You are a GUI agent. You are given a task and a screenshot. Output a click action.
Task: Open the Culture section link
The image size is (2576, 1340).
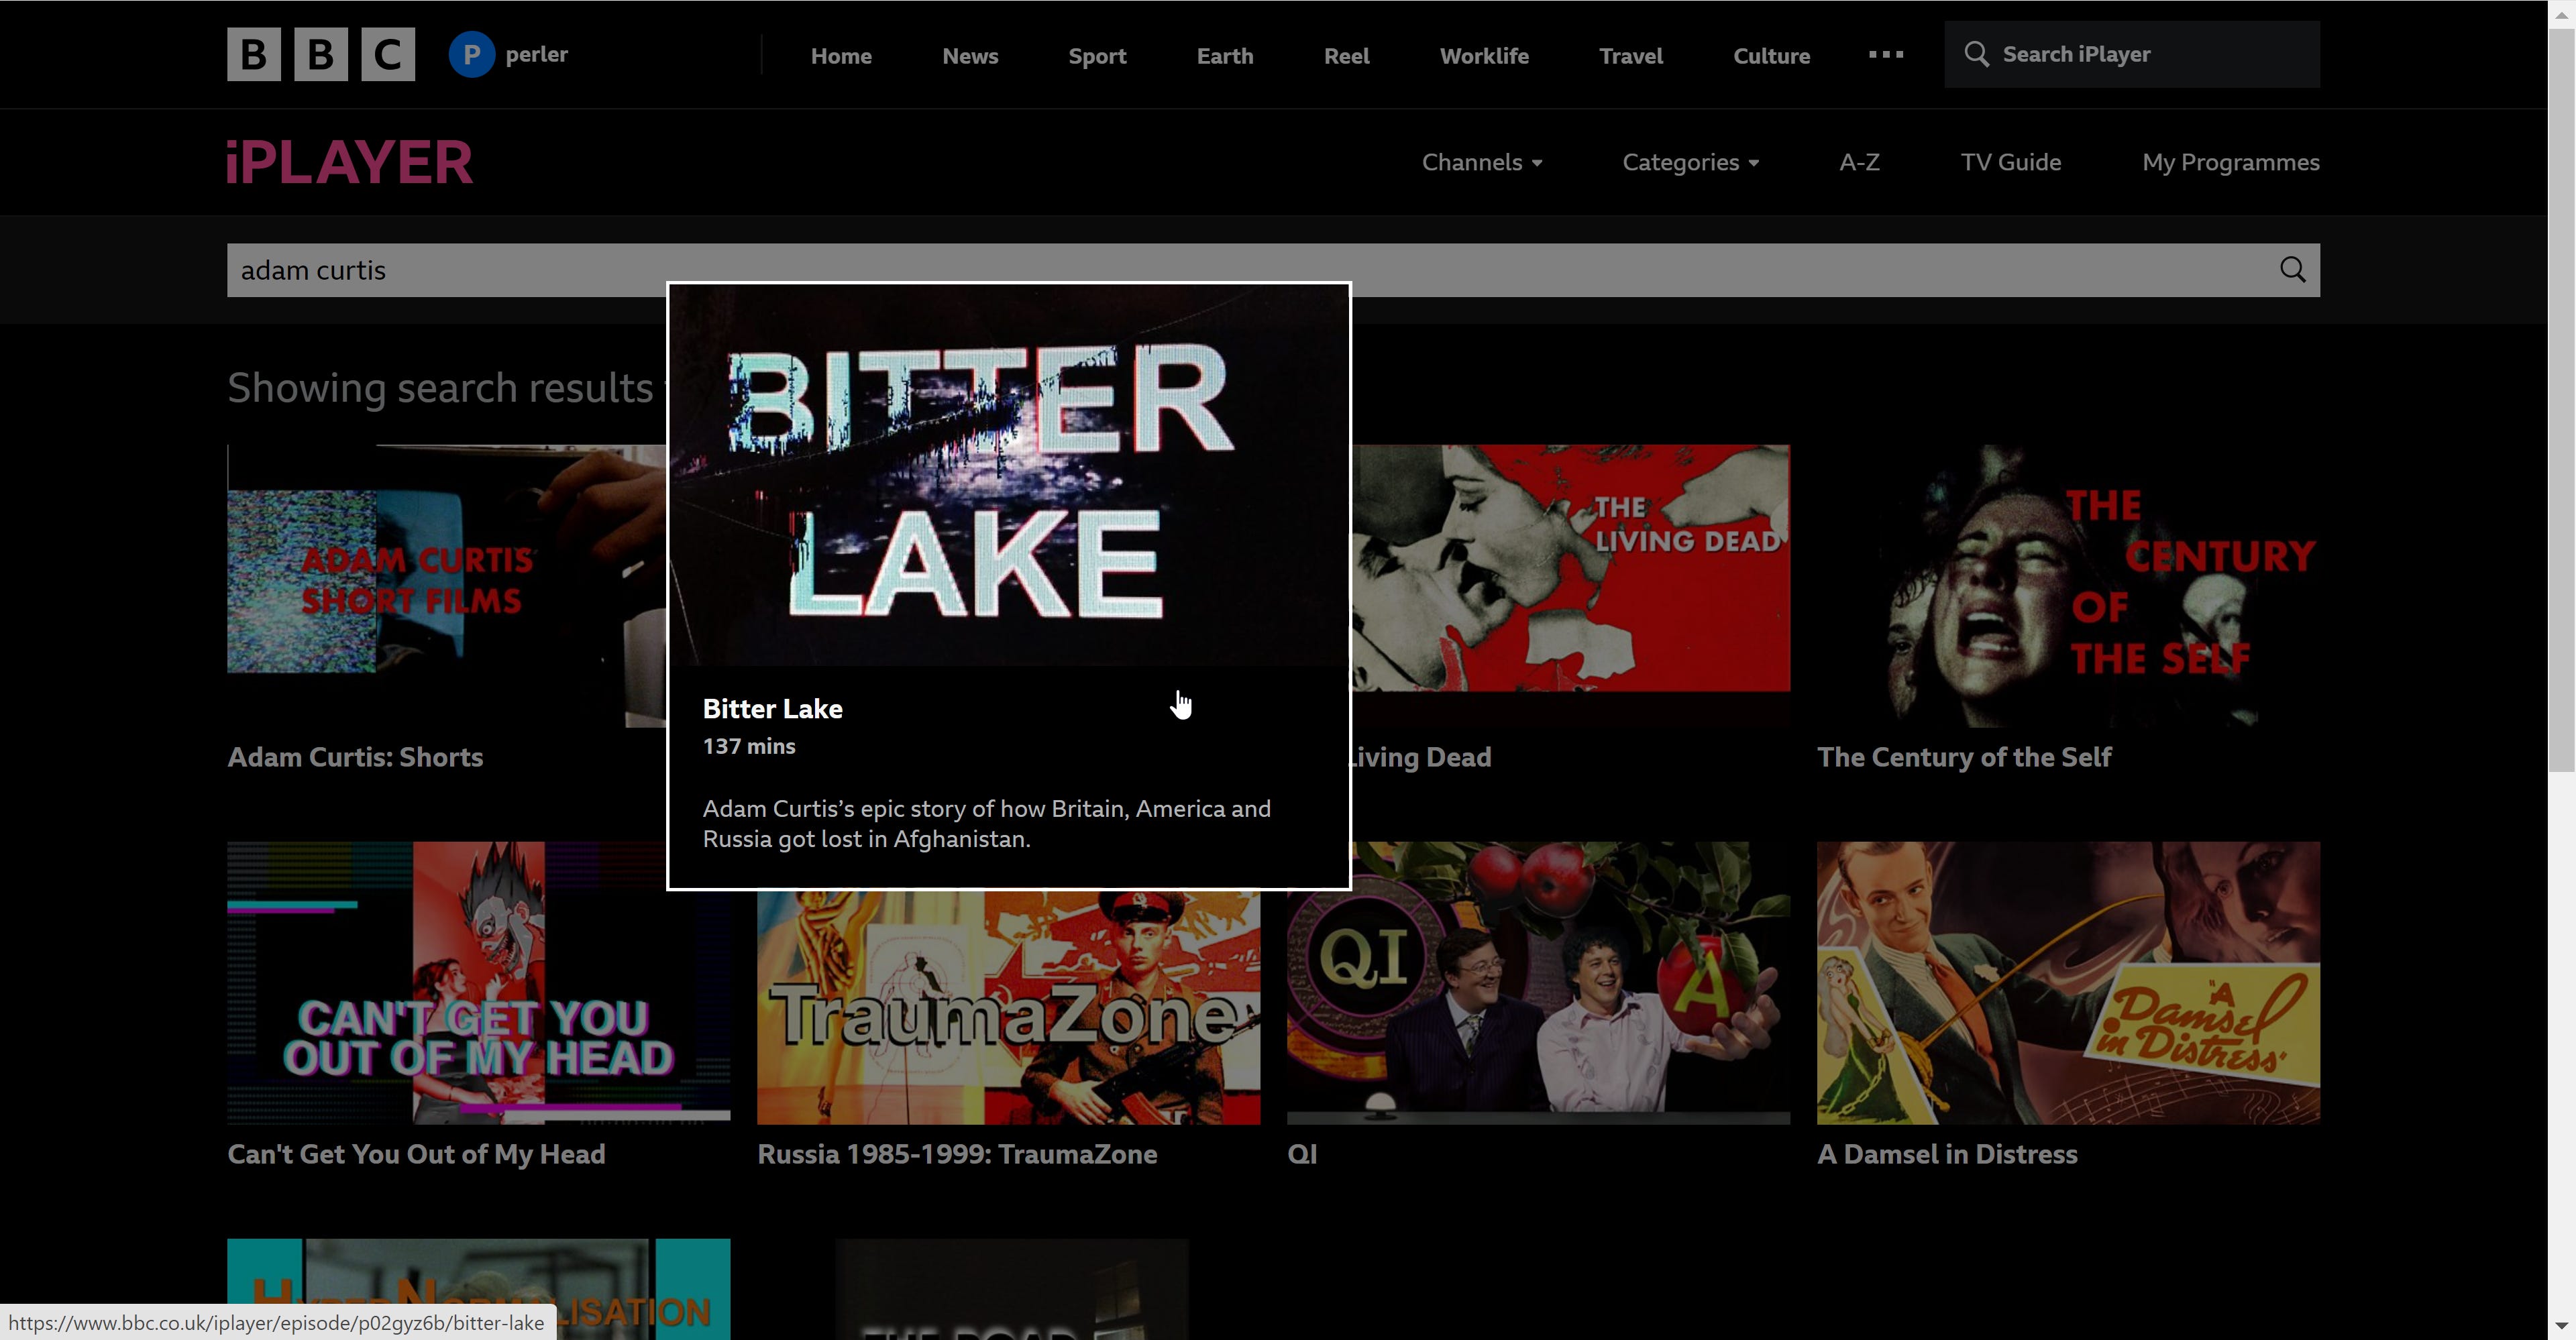click(x=1770, y=56)
